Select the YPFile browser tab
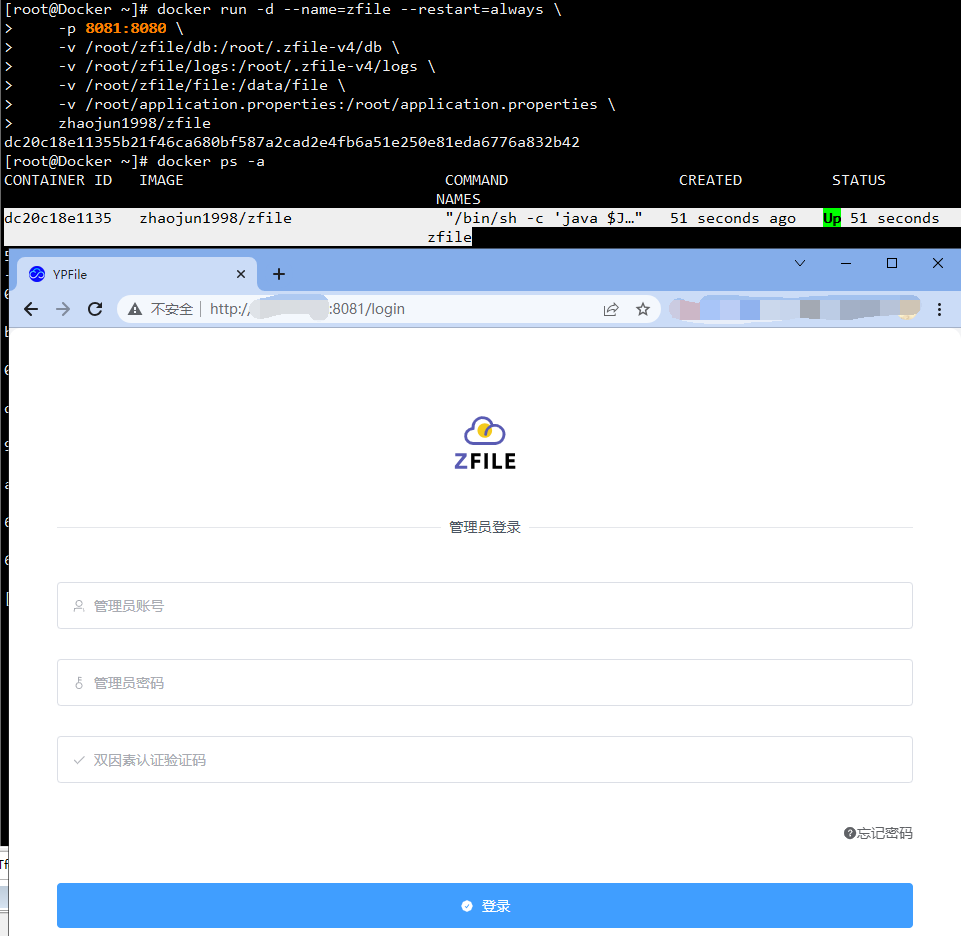Screen dimensions: 961x936 [x=137, y=274]
